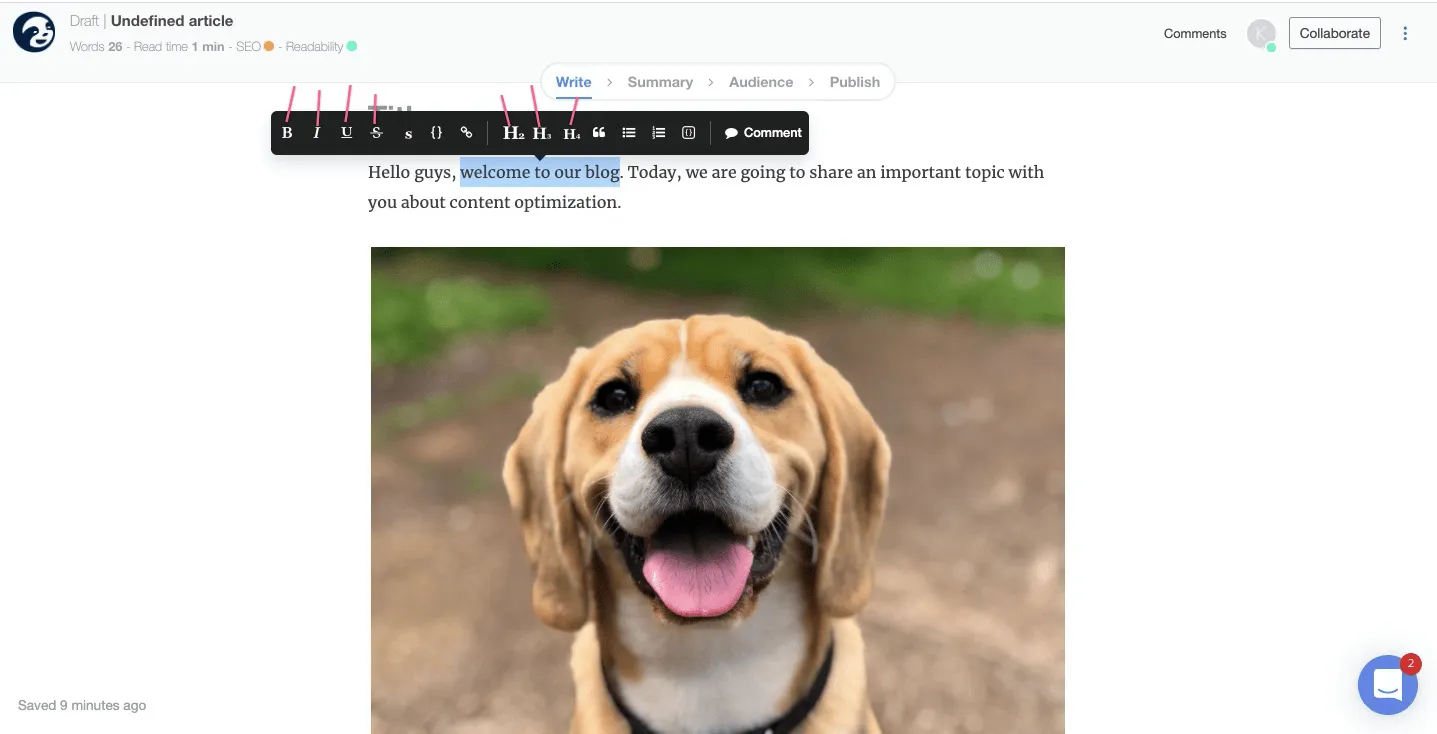The image size is (1437, 734).
Task: Open the chat support widget
Action: pos(1387,685)
